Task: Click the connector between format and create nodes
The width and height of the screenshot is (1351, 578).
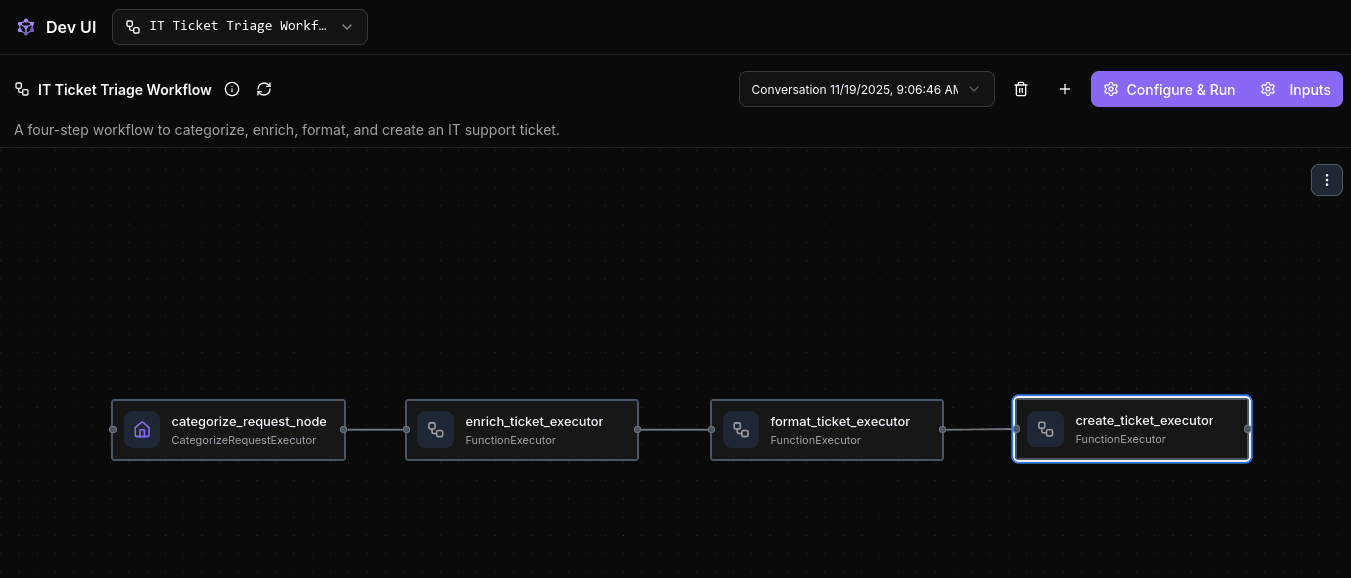Action: click(978, 430)
